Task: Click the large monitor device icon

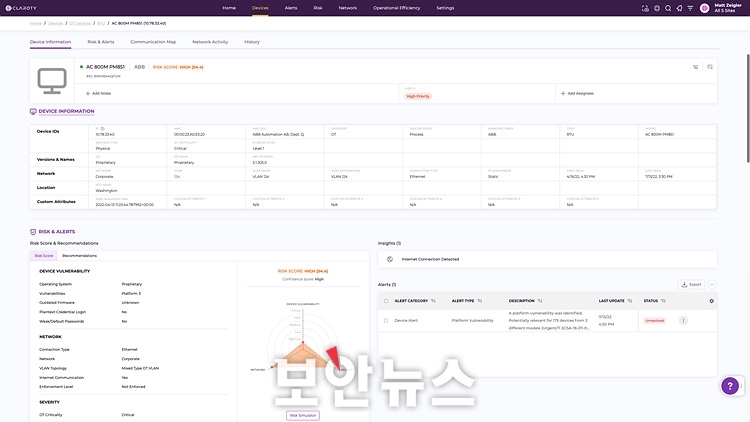Action: click(52, 81)
